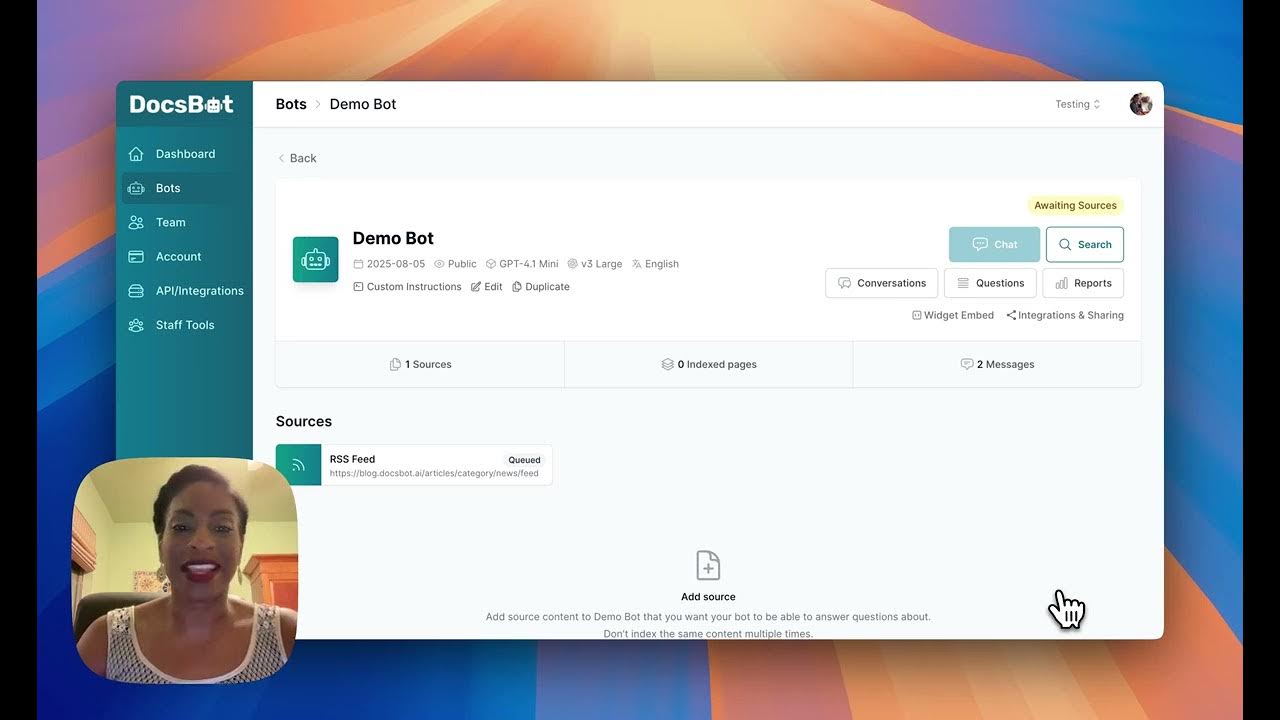Open the RSS Feed source card
Screen dimensions: 1280x720
pyautogui.click(x=414, y=465)
